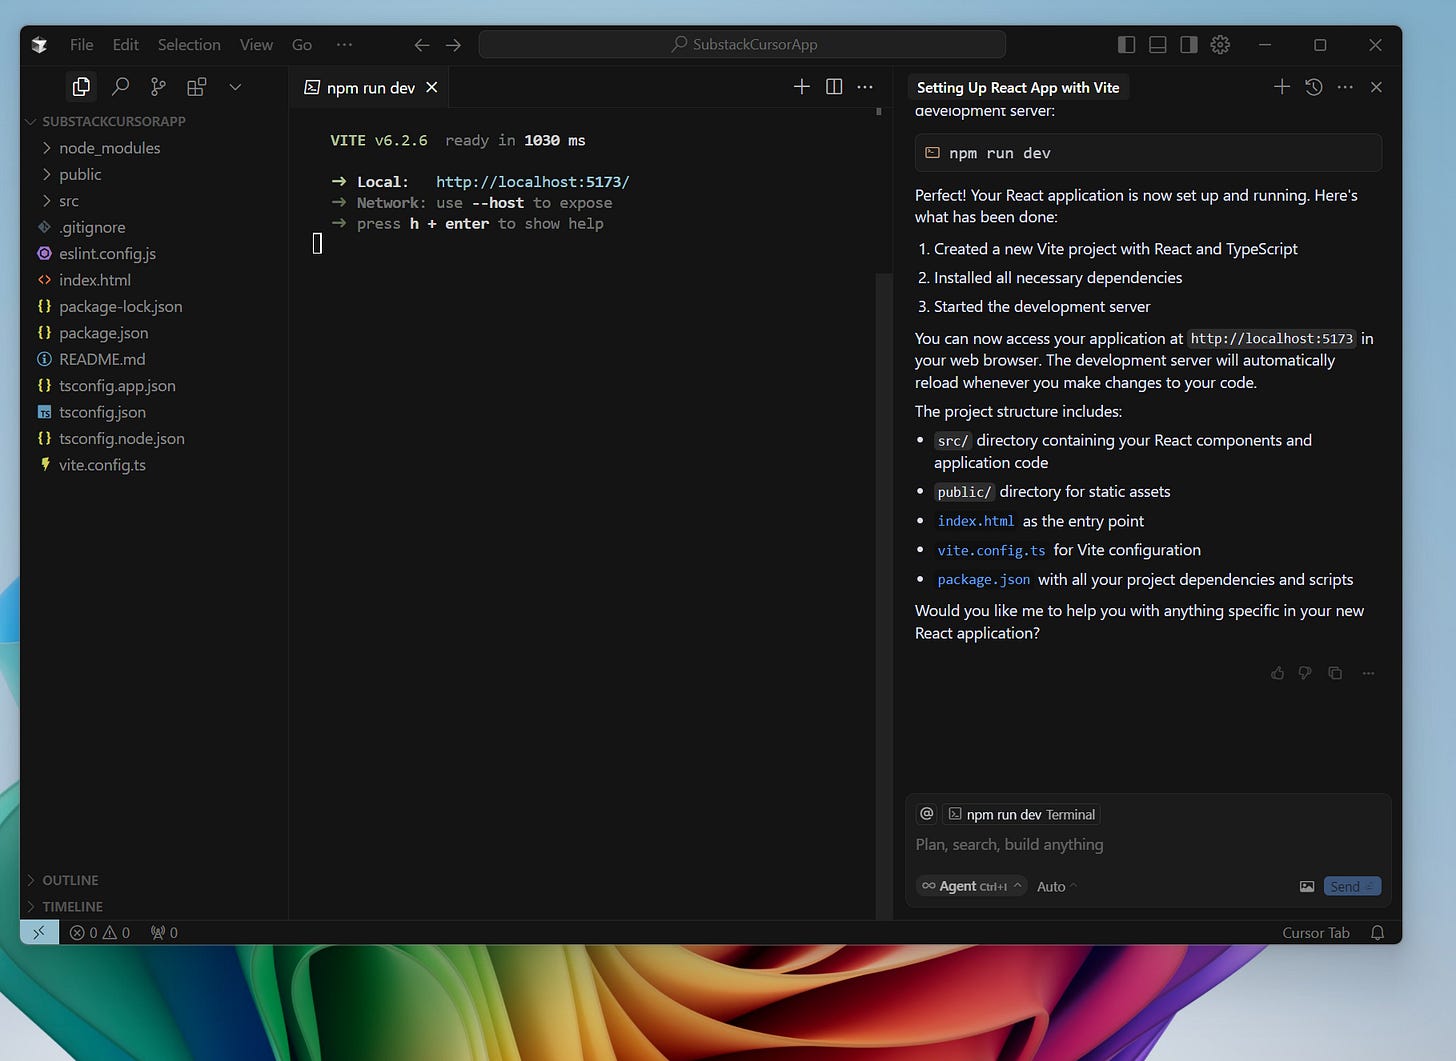This screenshot has width=1456, height=1061.
Task: Close the chat panel
Action: [1376, 87]
